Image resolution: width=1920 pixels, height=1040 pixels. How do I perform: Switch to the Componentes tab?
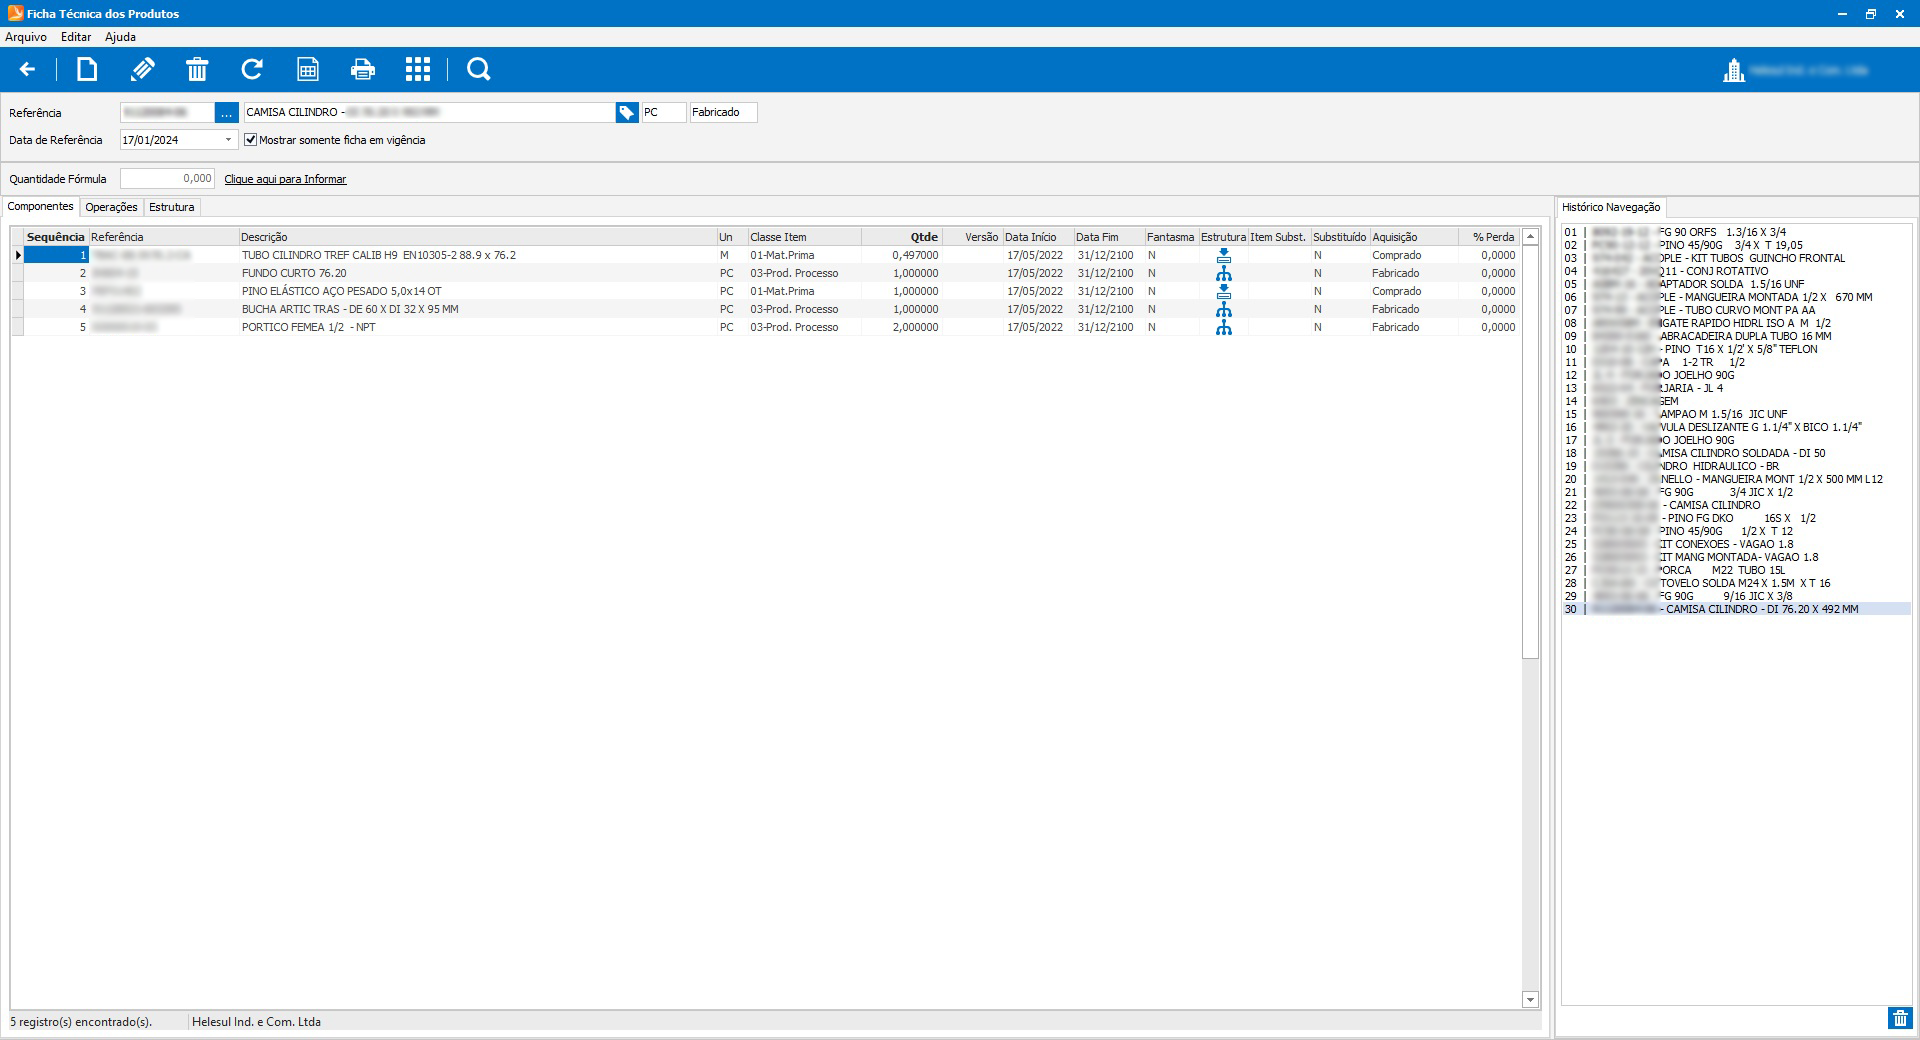pos(41,206)
